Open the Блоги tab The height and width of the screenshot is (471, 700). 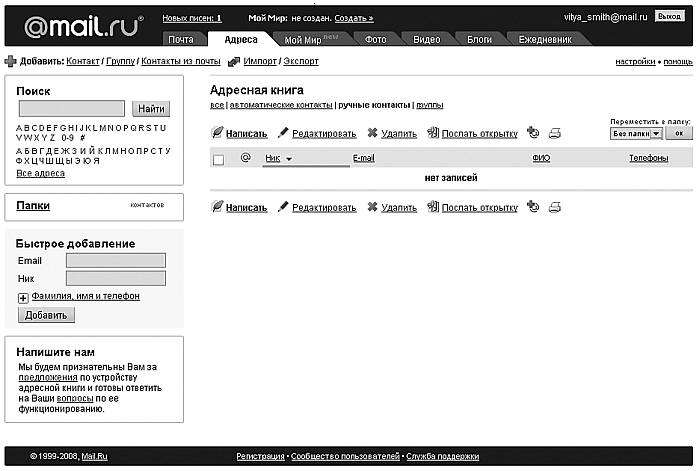[x=479, y=39]
